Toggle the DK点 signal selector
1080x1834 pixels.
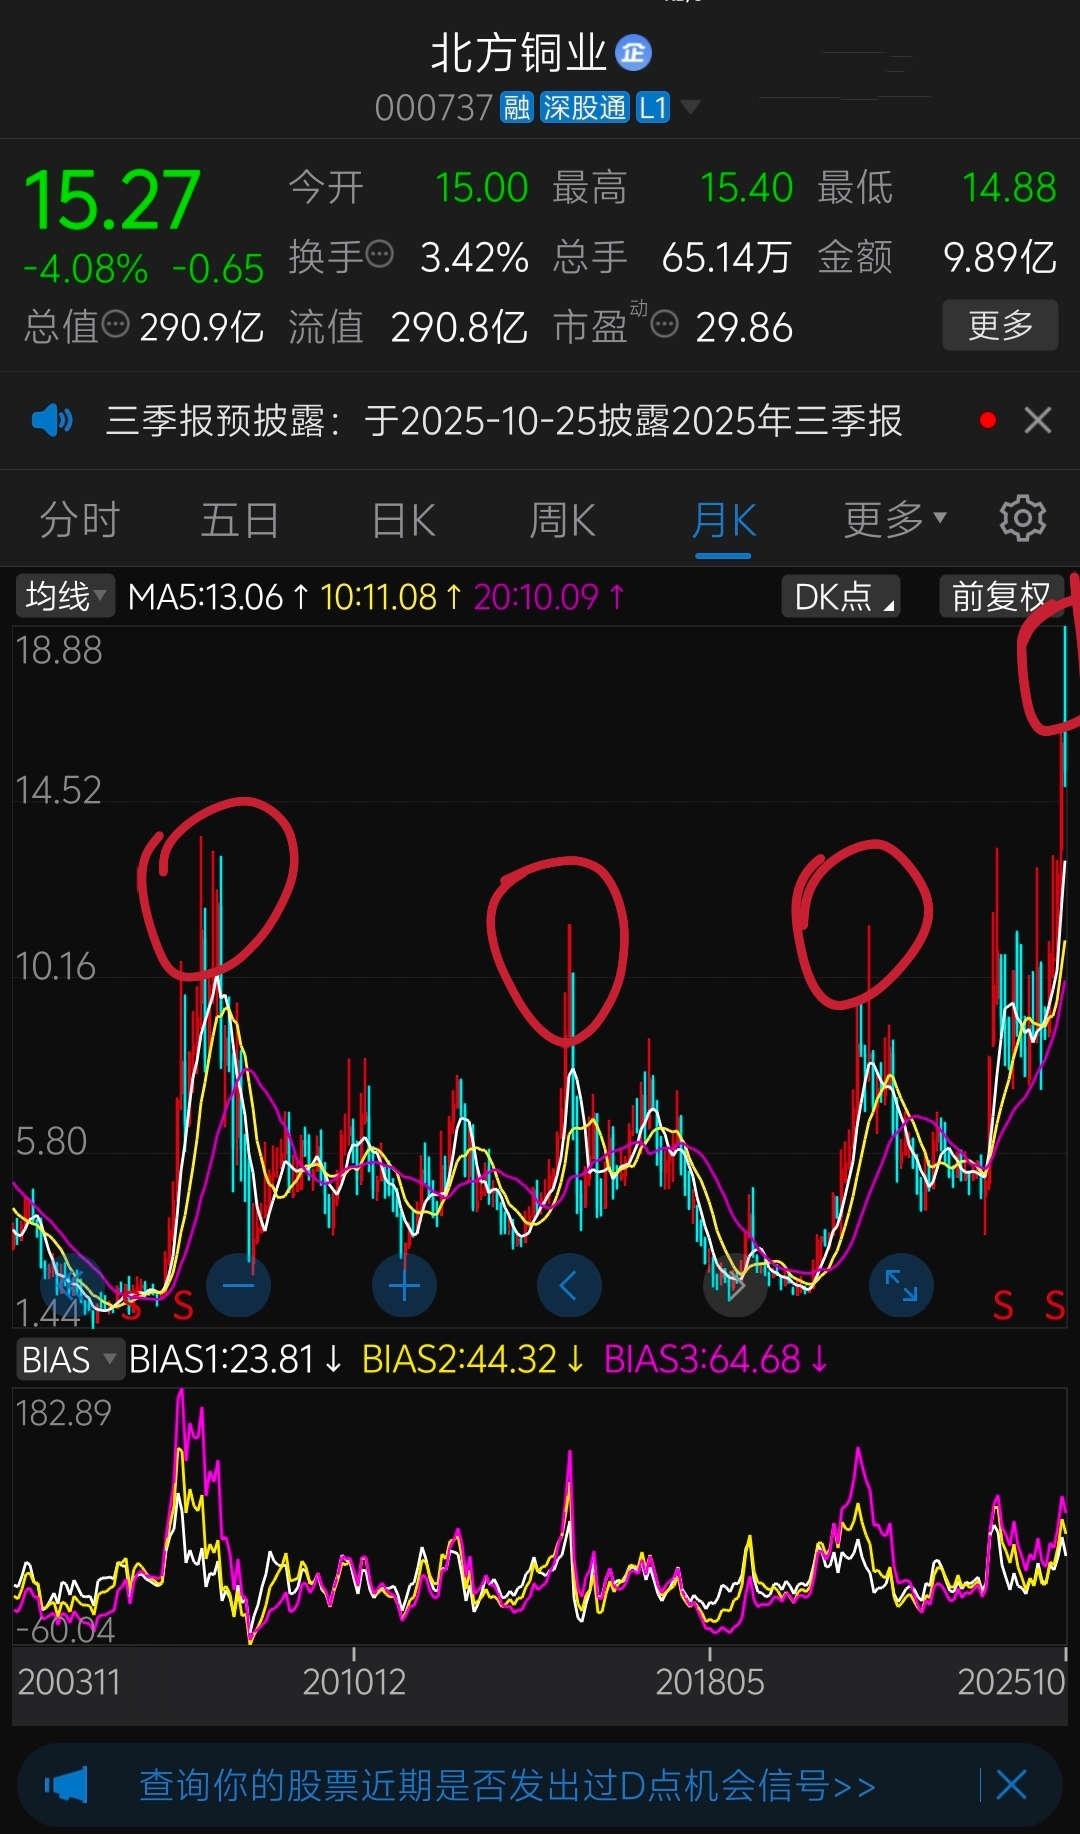tap(841, 596)
